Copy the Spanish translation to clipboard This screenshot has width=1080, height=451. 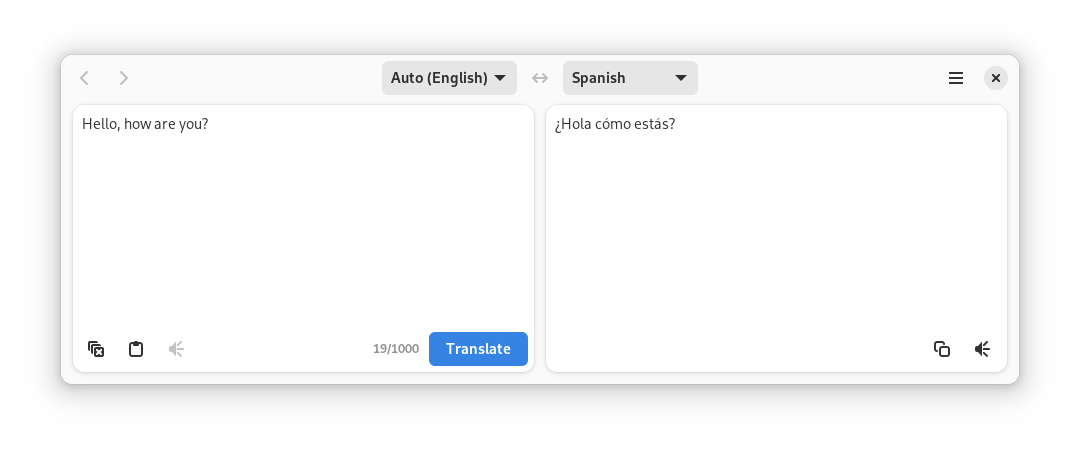pos(942,349)
